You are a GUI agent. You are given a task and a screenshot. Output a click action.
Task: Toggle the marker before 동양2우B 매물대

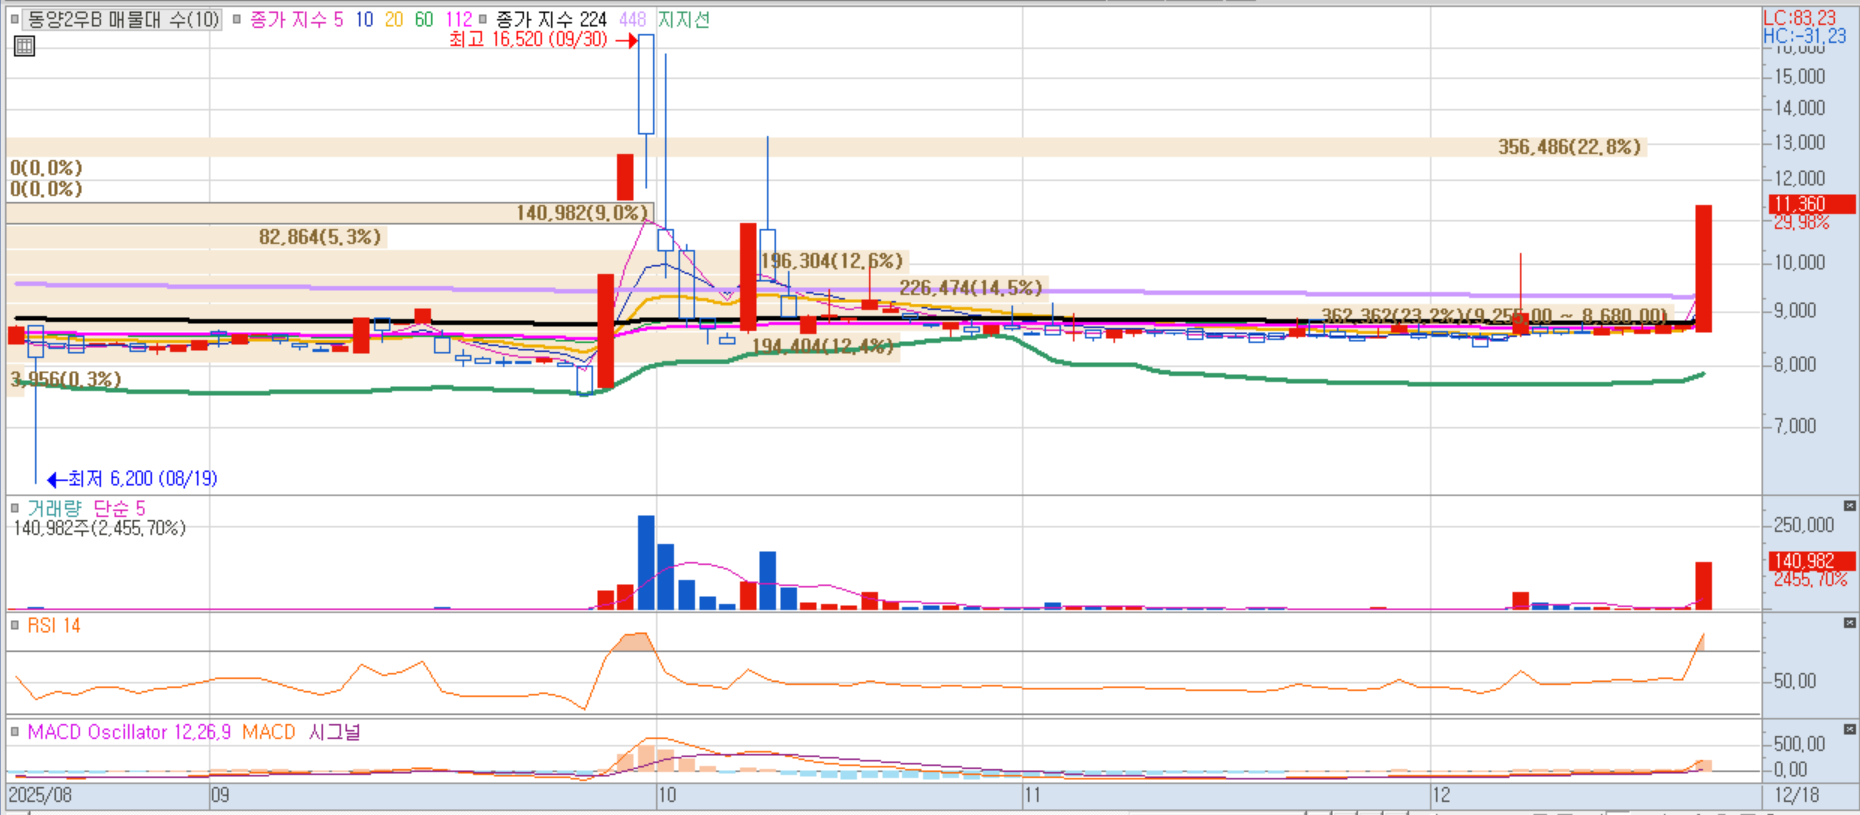pos(15,19)
